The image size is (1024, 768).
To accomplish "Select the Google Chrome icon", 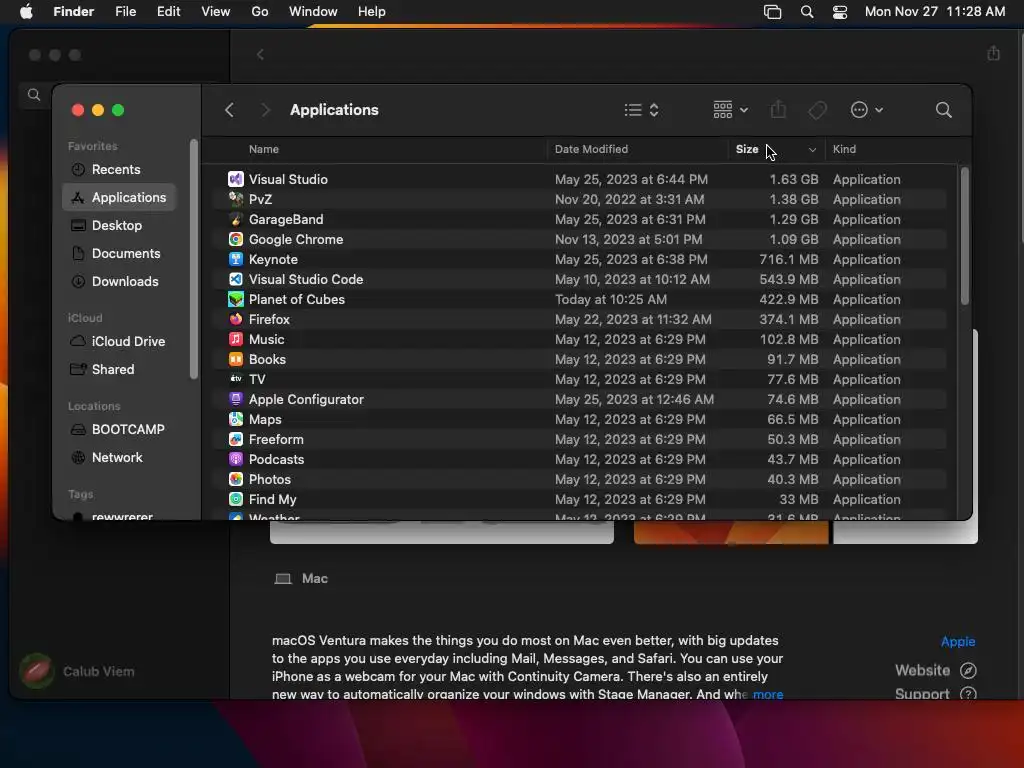I will pyautogui.click(x=236, y=239).
